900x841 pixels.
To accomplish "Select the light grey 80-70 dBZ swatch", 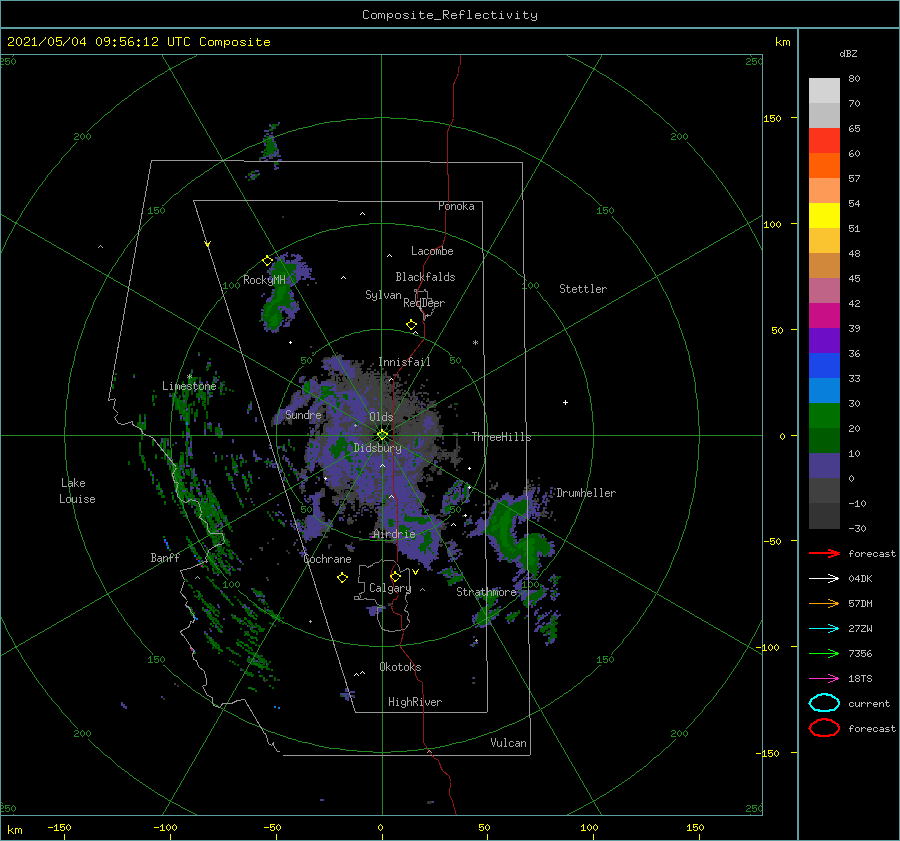I will pos(824,91).
